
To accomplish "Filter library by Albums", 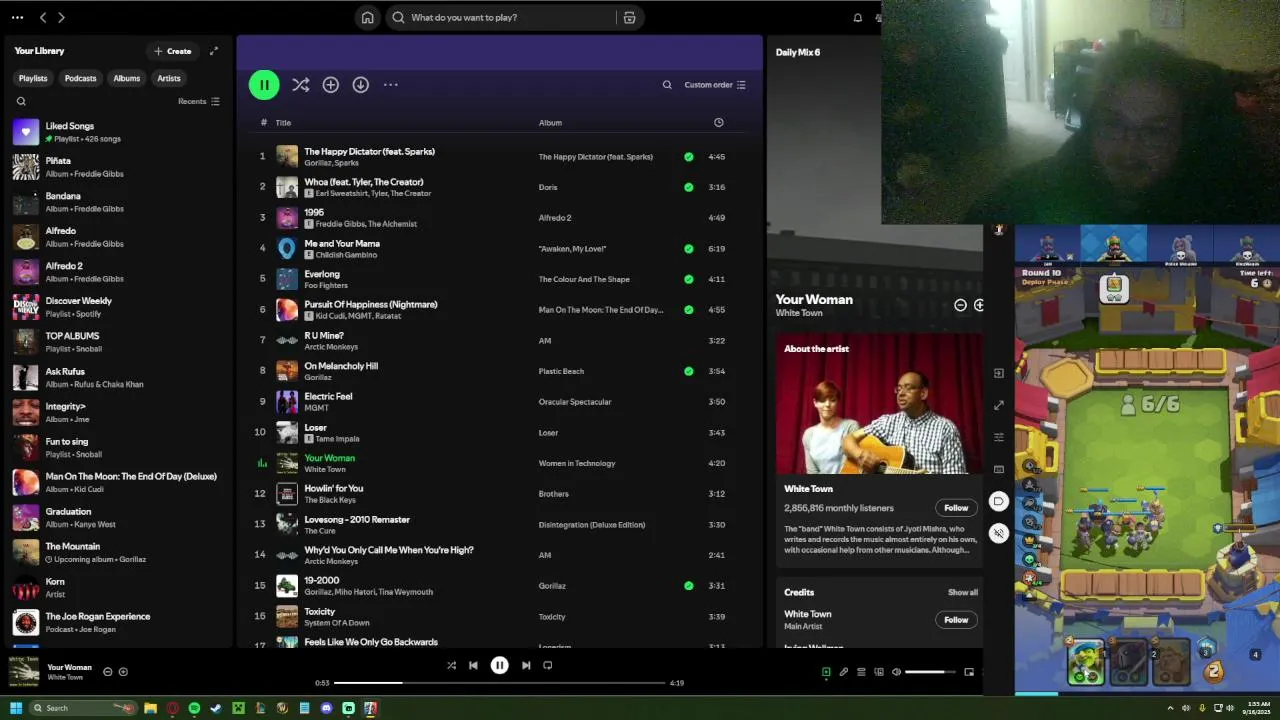I will pyautogui.click(x=127, y=78).
